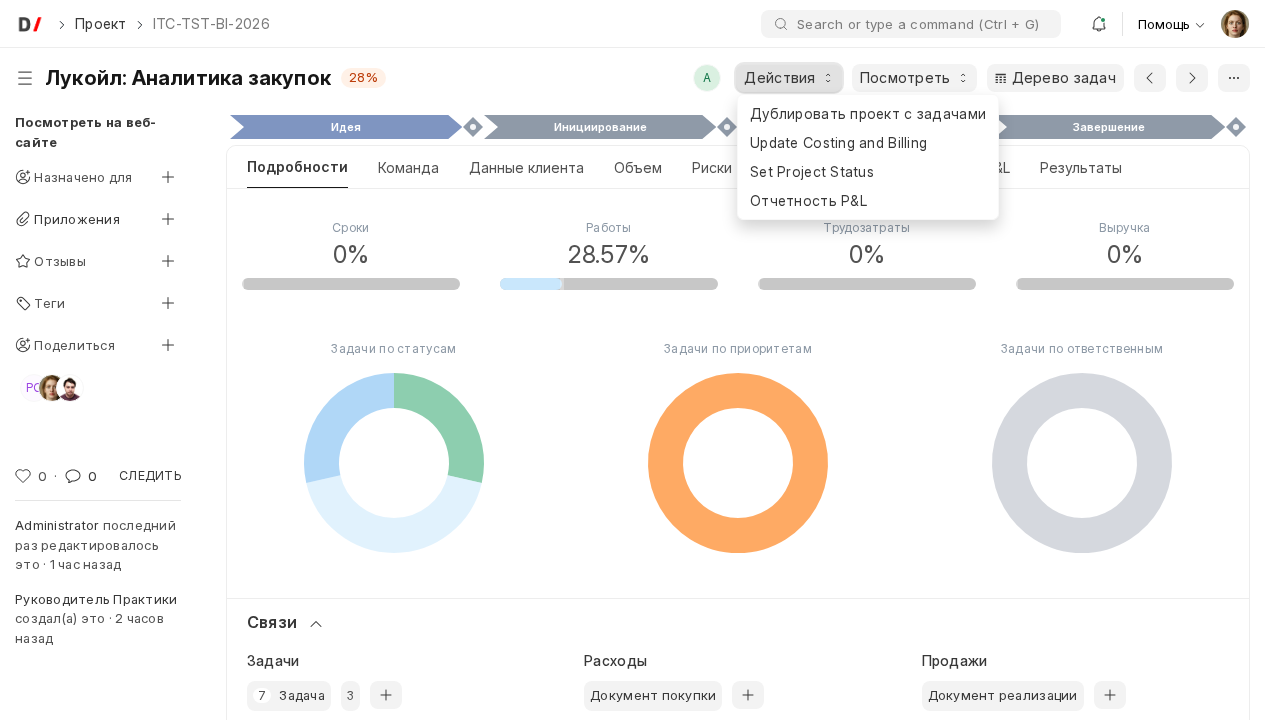
Task: Open the Дерево задач view
Action: [1055, 78]
